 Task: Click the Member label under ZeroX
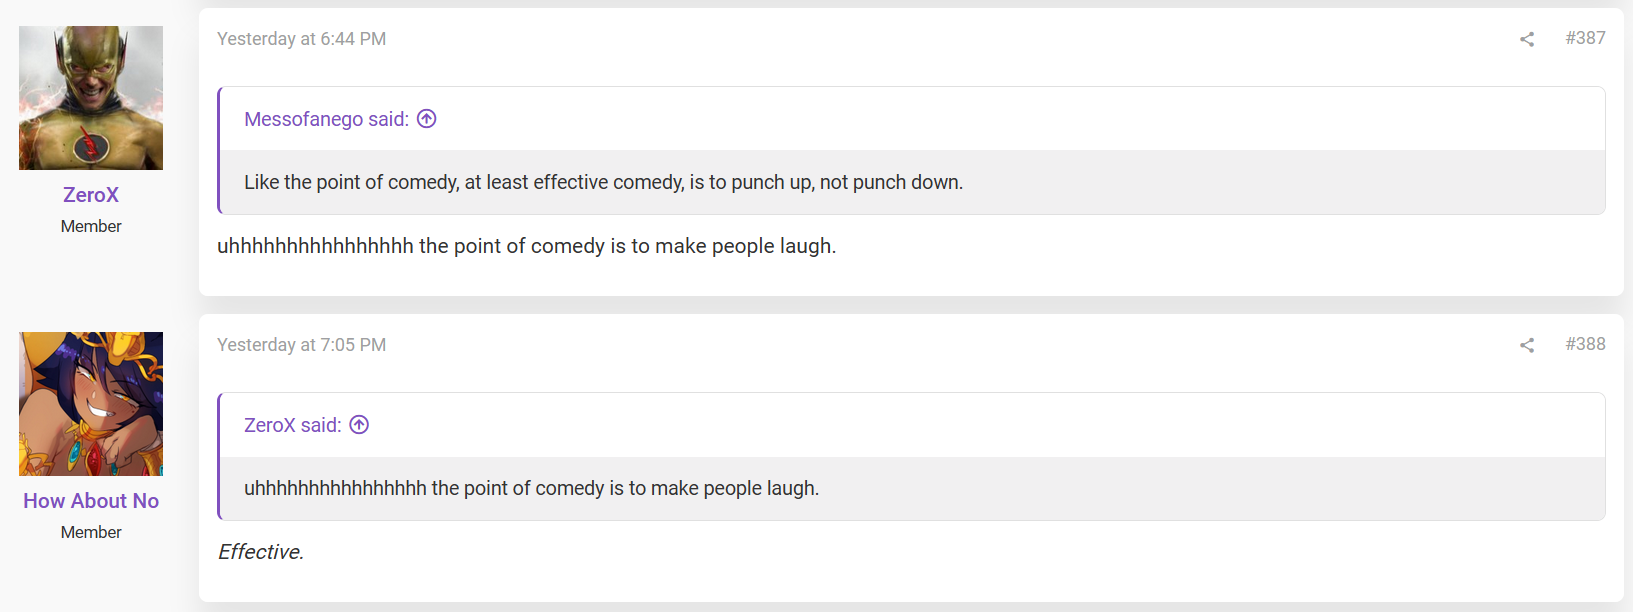pos(91,226)
